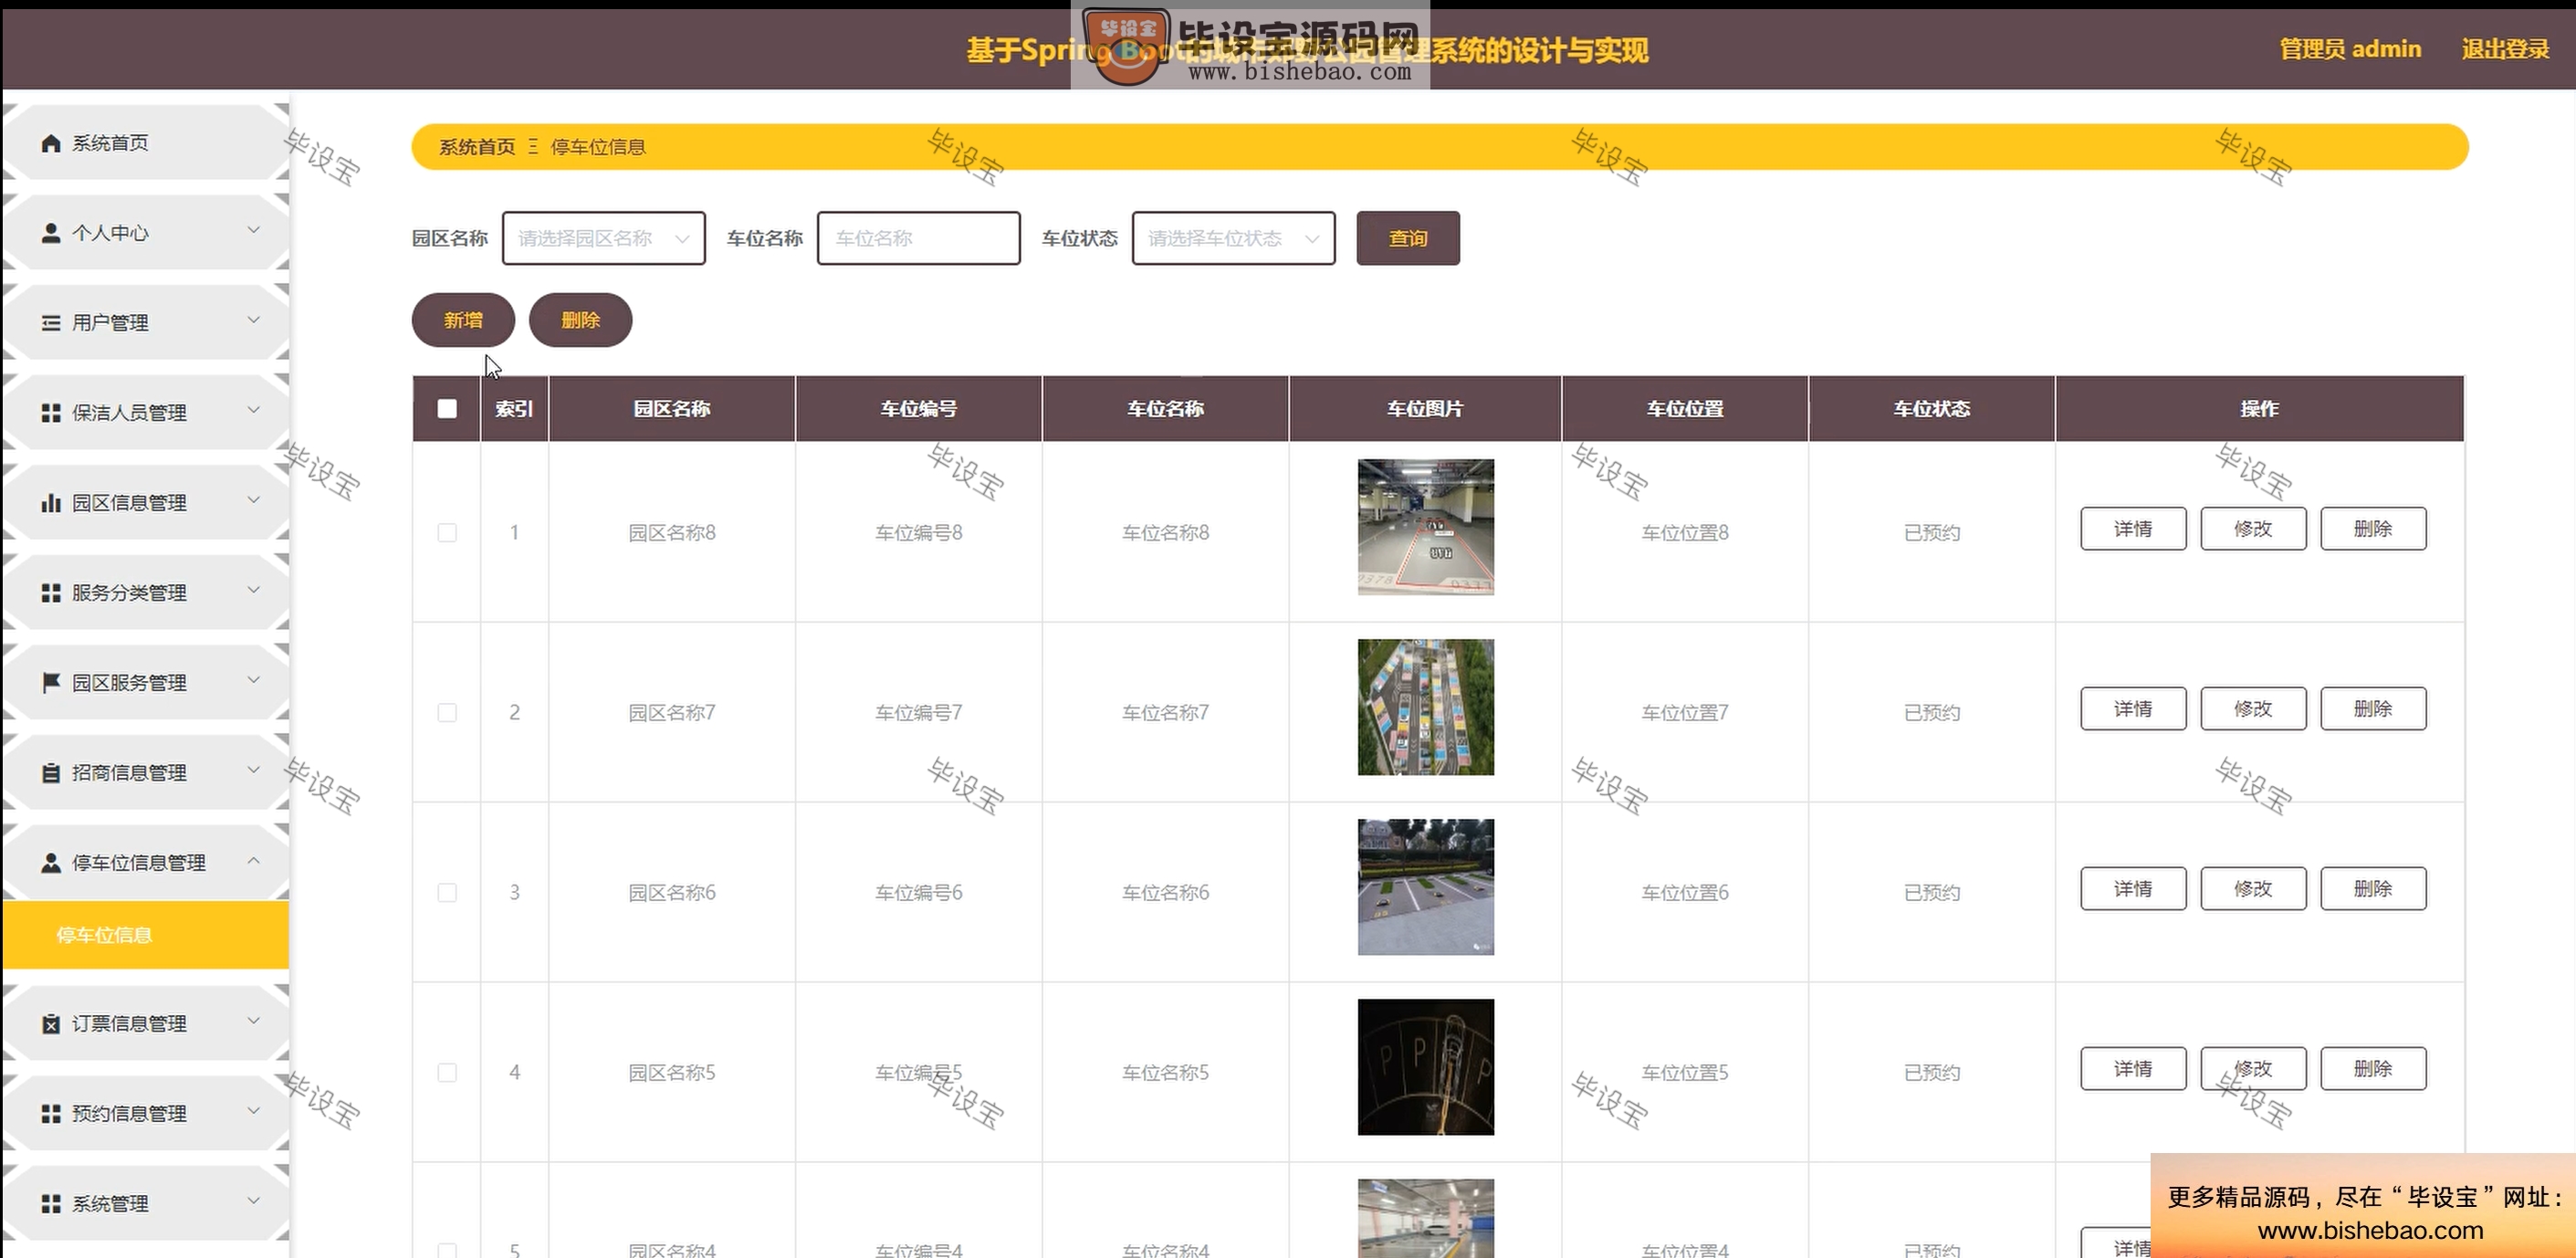2576x1258 pixels.
Task: Click the bar chart icon beside 园区信息管理
Action: [51, 503]
